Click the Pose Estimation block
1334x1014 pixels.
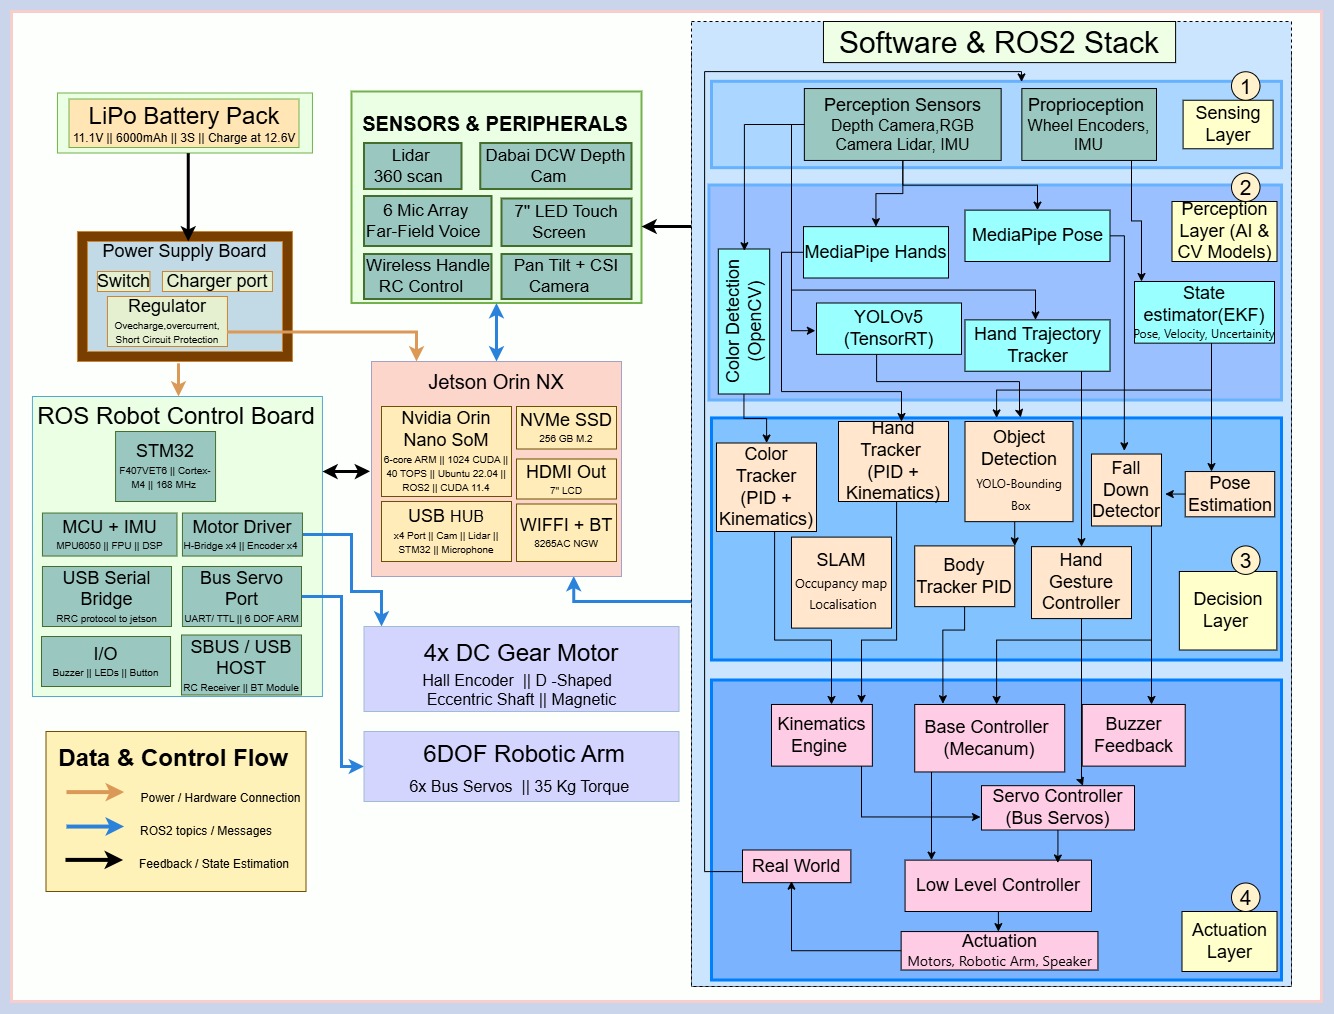(x=1230, y=494)
